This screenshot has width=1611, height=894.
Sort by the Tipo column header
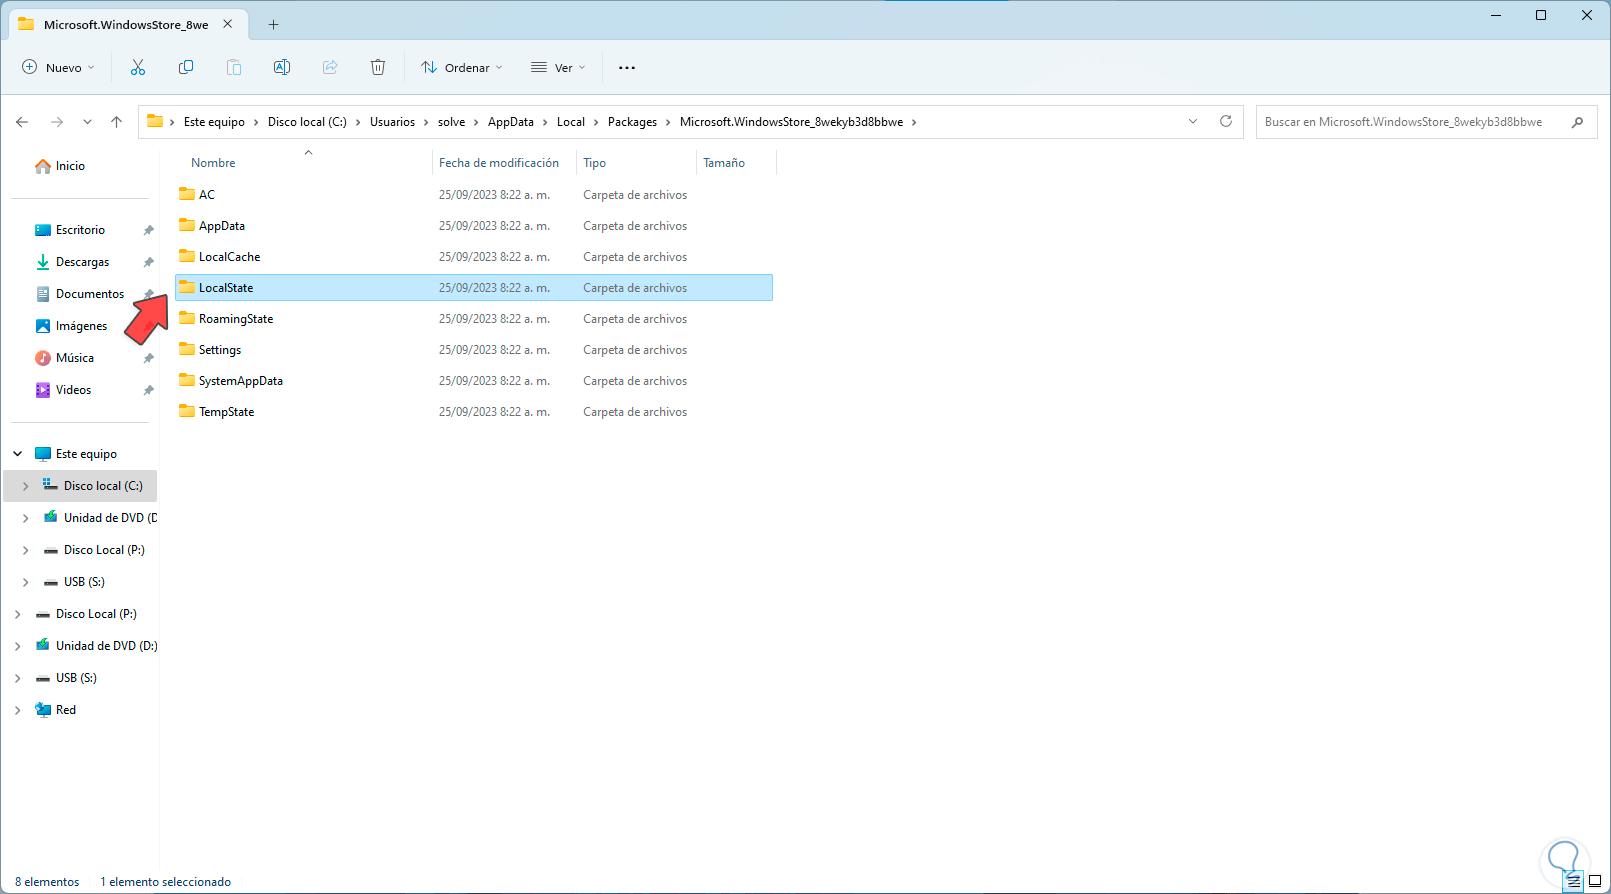tap(594, 162)
